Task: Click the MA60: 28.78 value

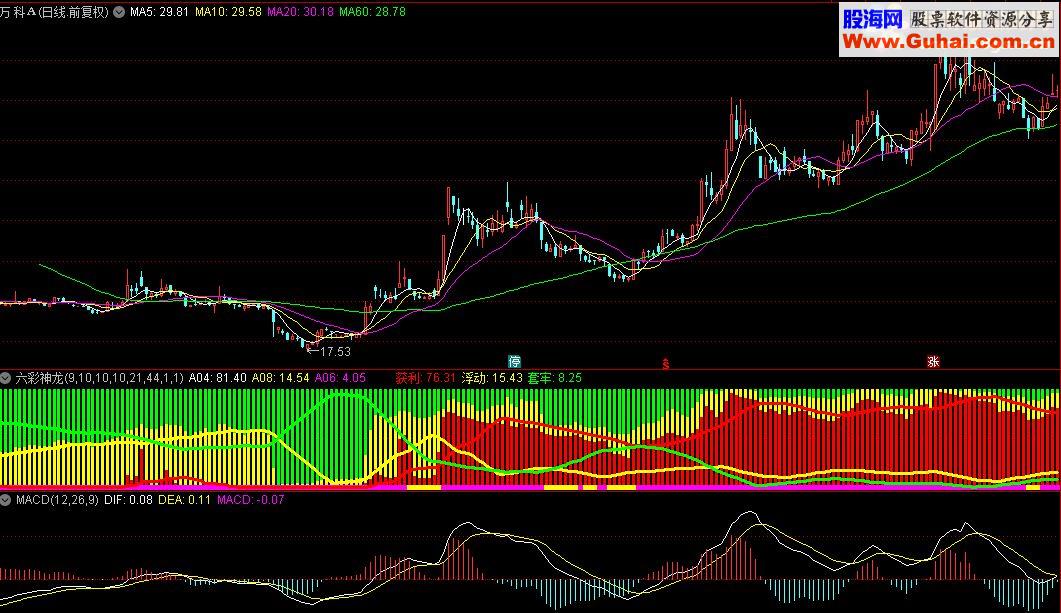Action: (372, 12)
